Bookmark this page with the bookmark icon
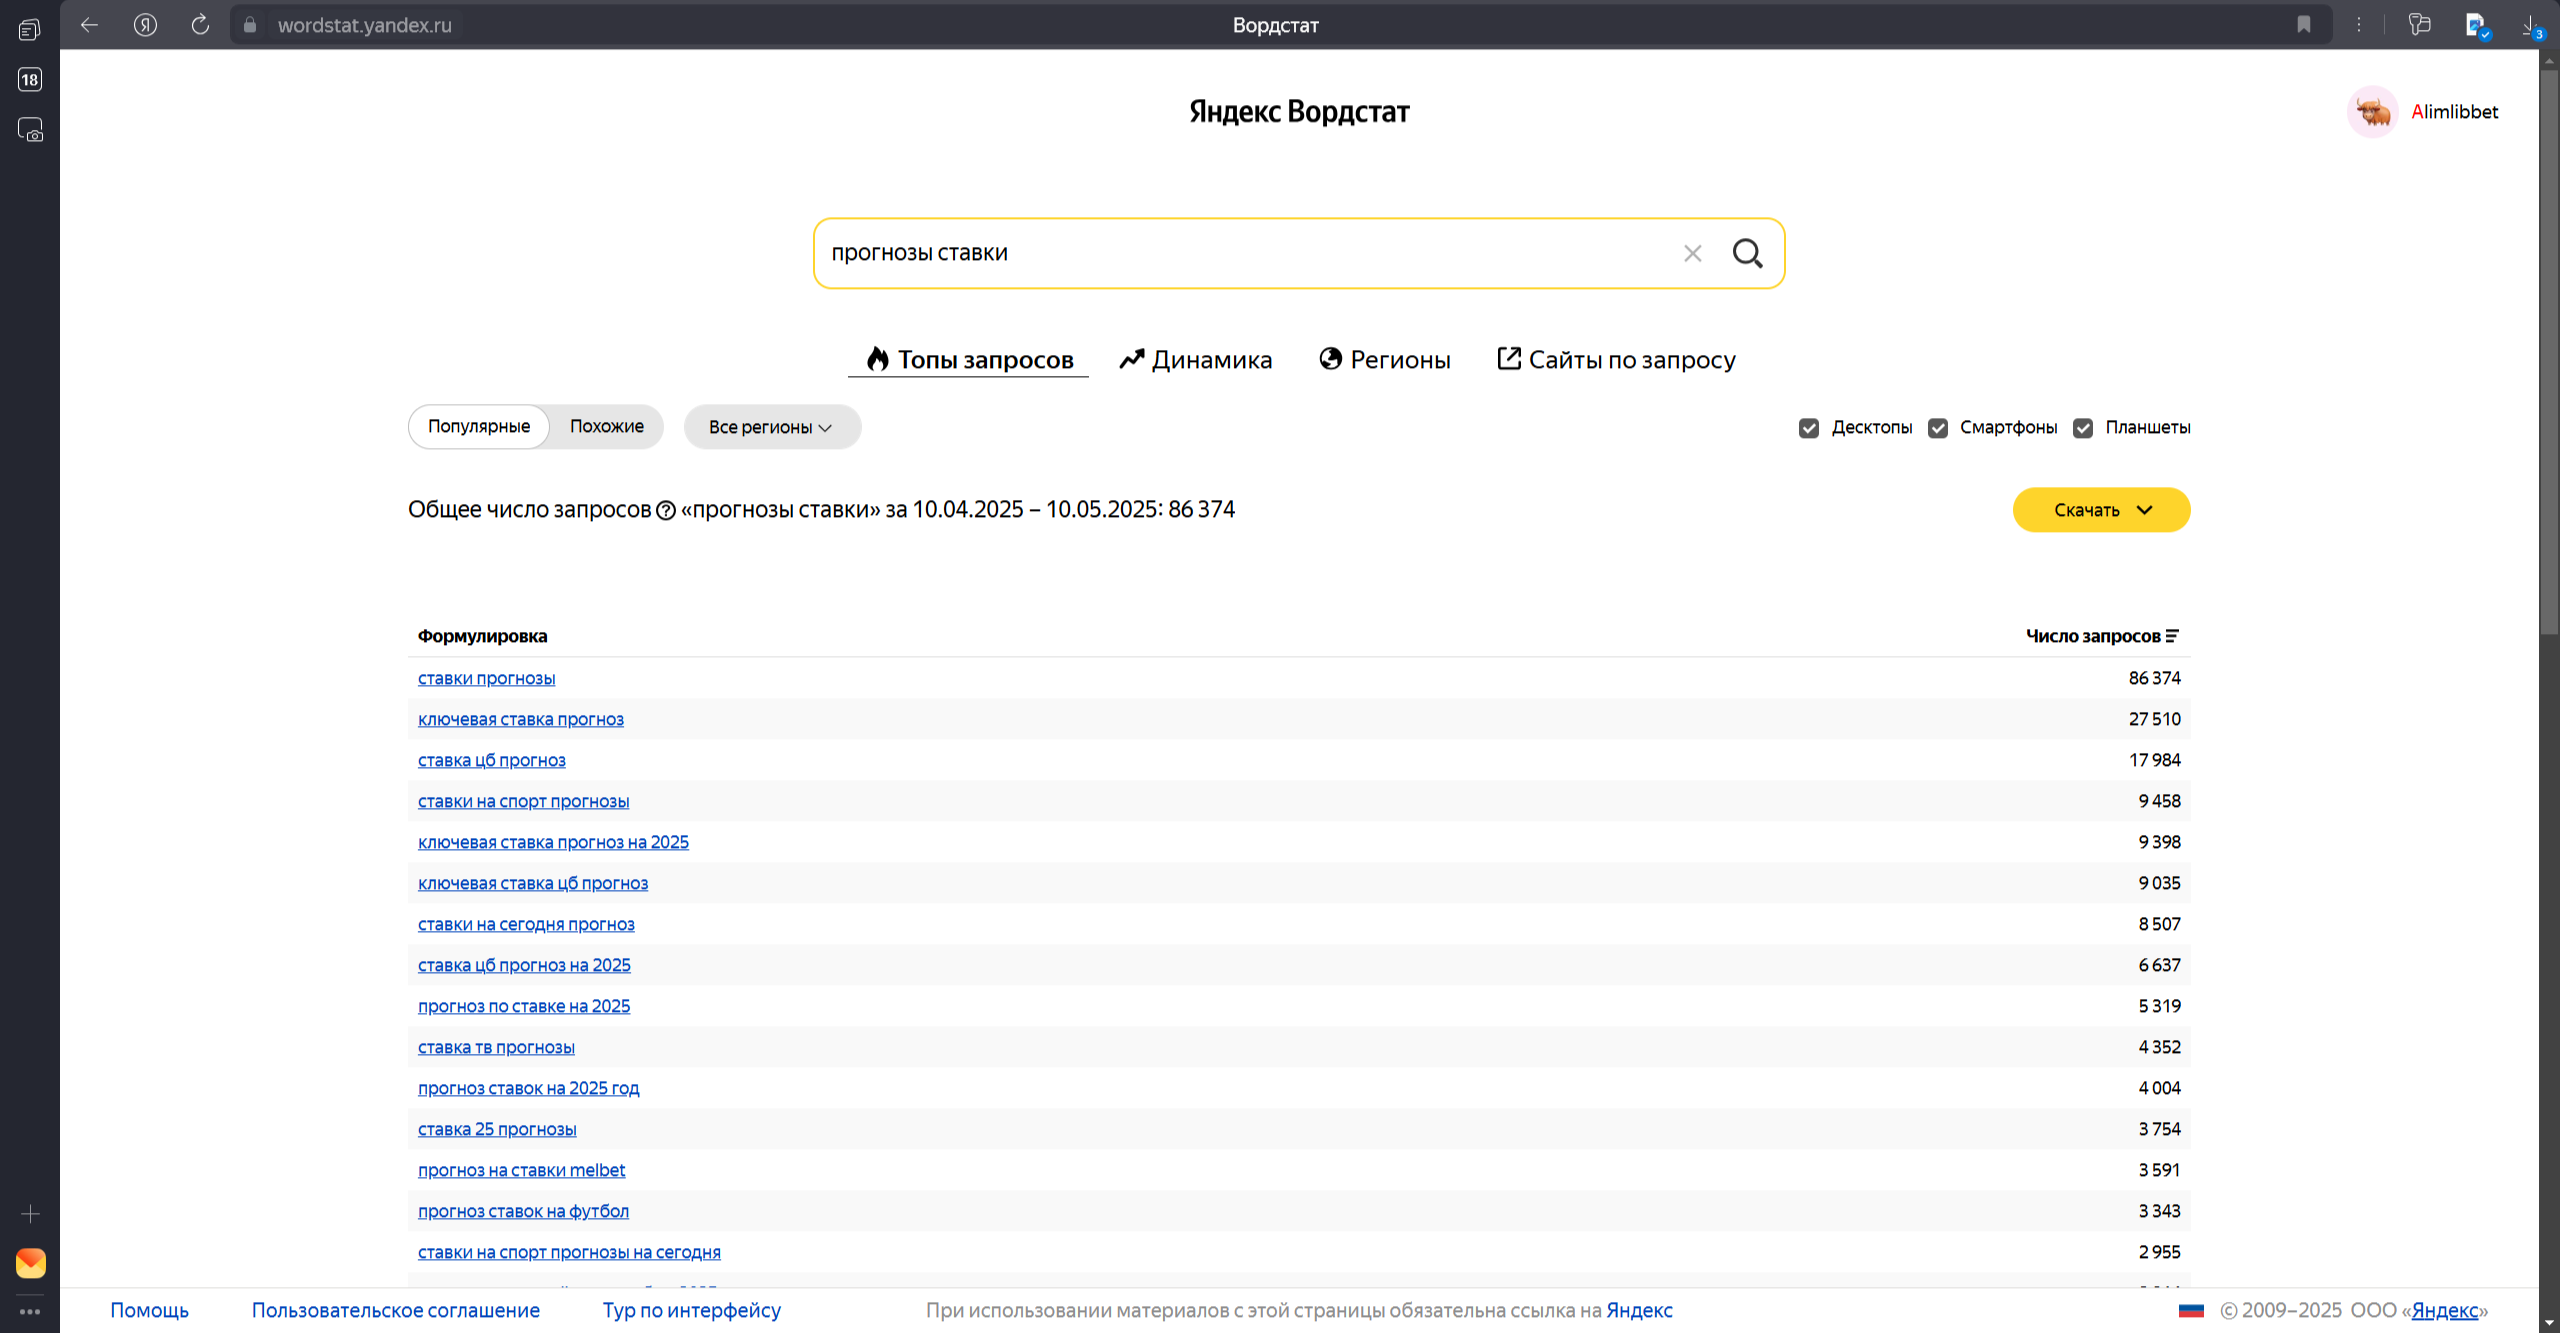Screen dimensions: 2560x1333 coord(2304,25)
